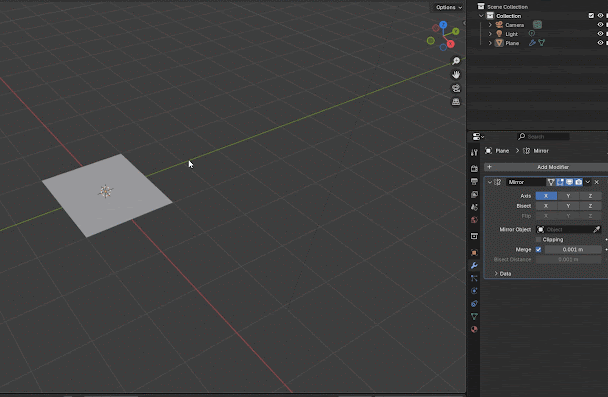The image size is (608, 397).
Task: Click the properties Search field
Action: [x=543, y=136]
